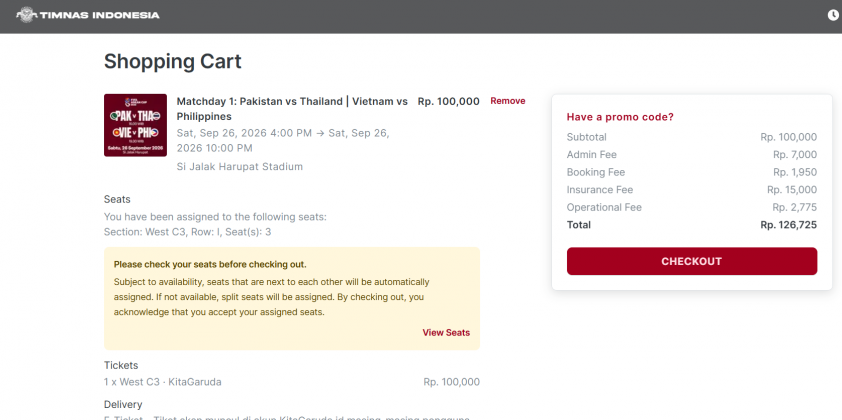Click the event date and time text

tap(283, 140)
